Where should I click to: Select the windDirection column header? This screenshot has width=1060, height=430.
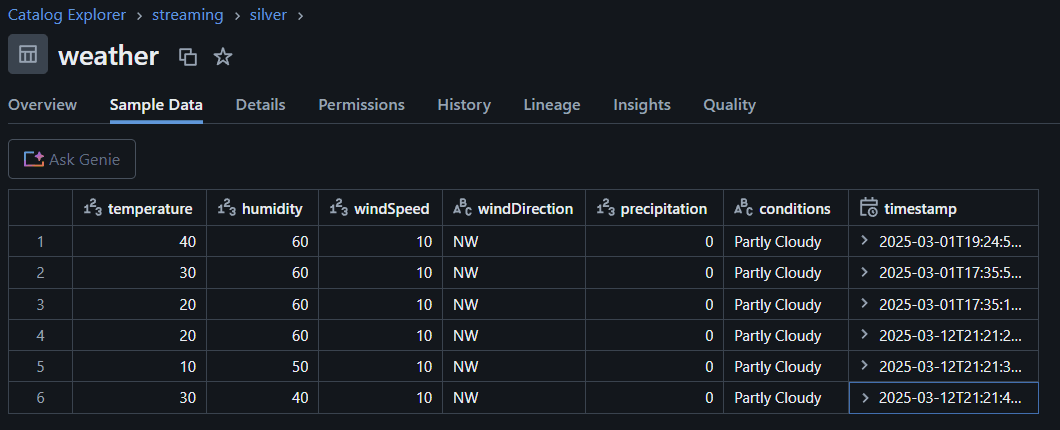514,209
